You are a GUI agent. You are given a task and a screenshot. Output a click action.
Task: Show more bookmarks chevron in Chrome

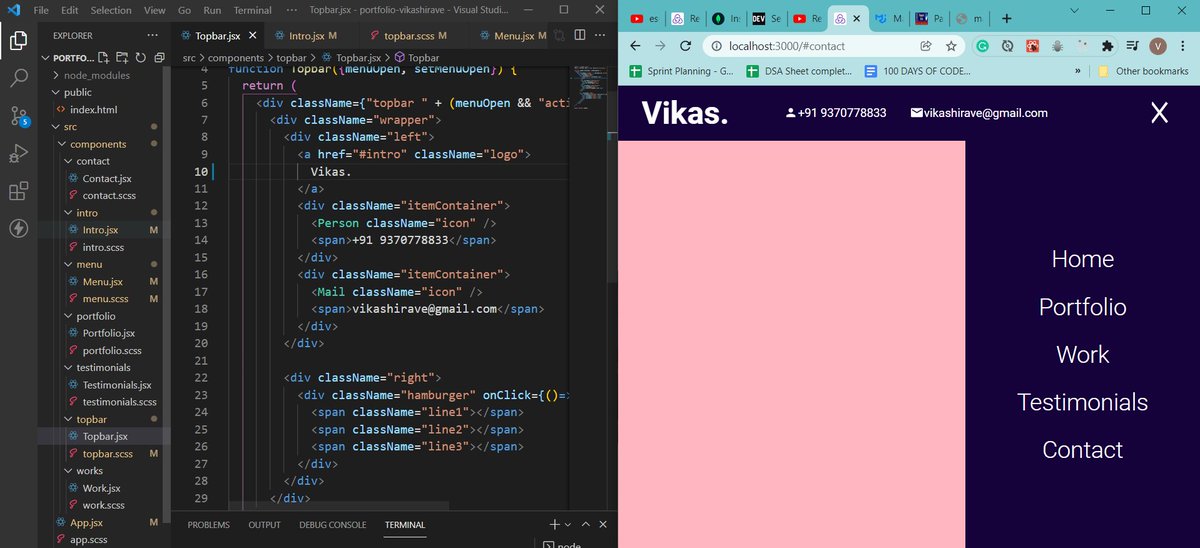[x=1077, y=71]
